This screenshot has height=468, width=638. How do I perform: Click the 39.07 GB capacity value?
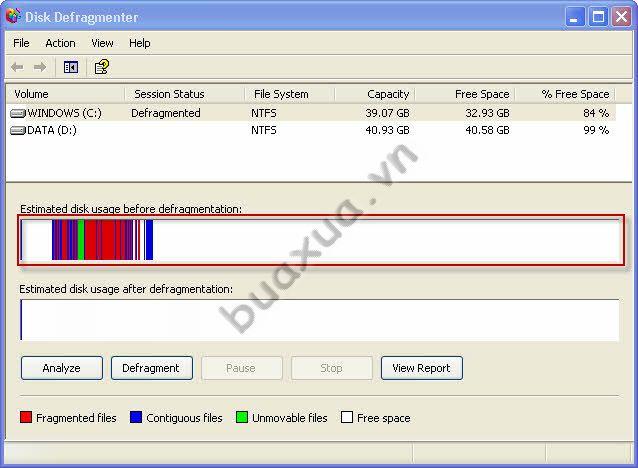pyautogui.click(x=387, y=113)
